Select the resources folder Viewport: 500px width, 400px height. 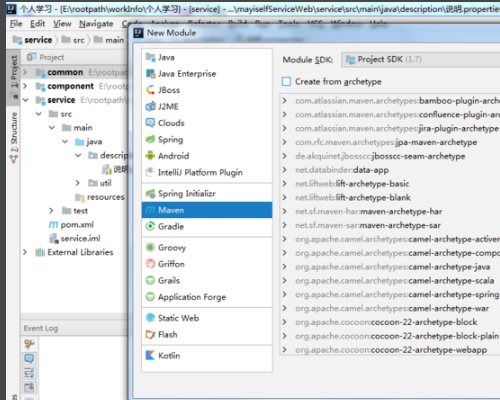(100, 197)
